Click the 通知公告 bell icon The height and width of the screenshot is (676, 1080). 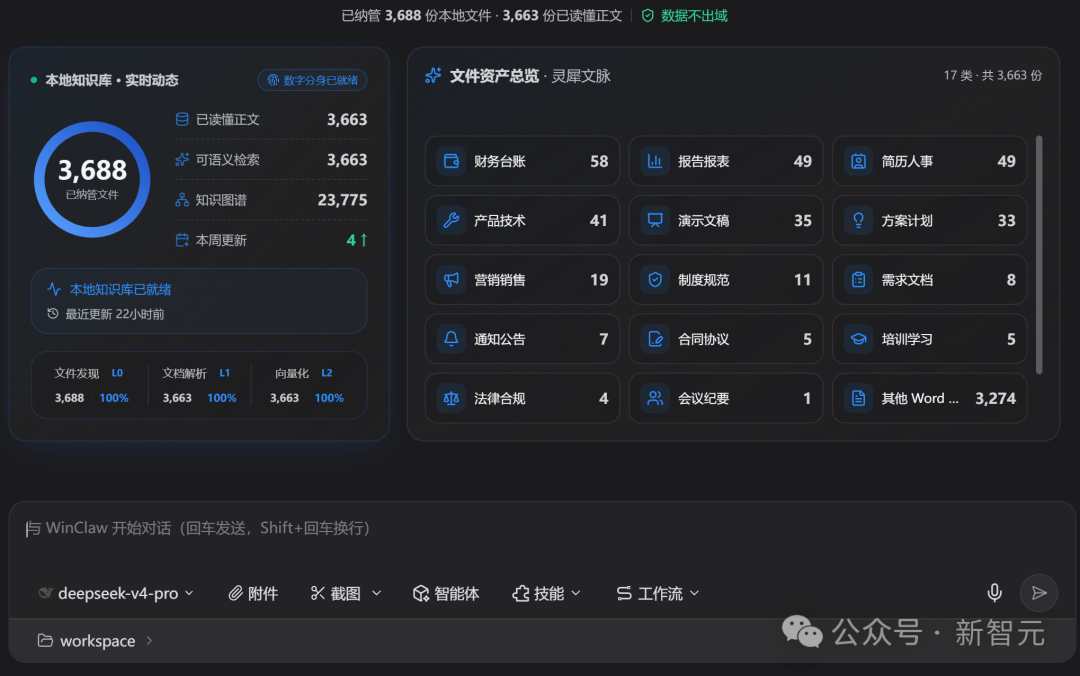(451, 339)
